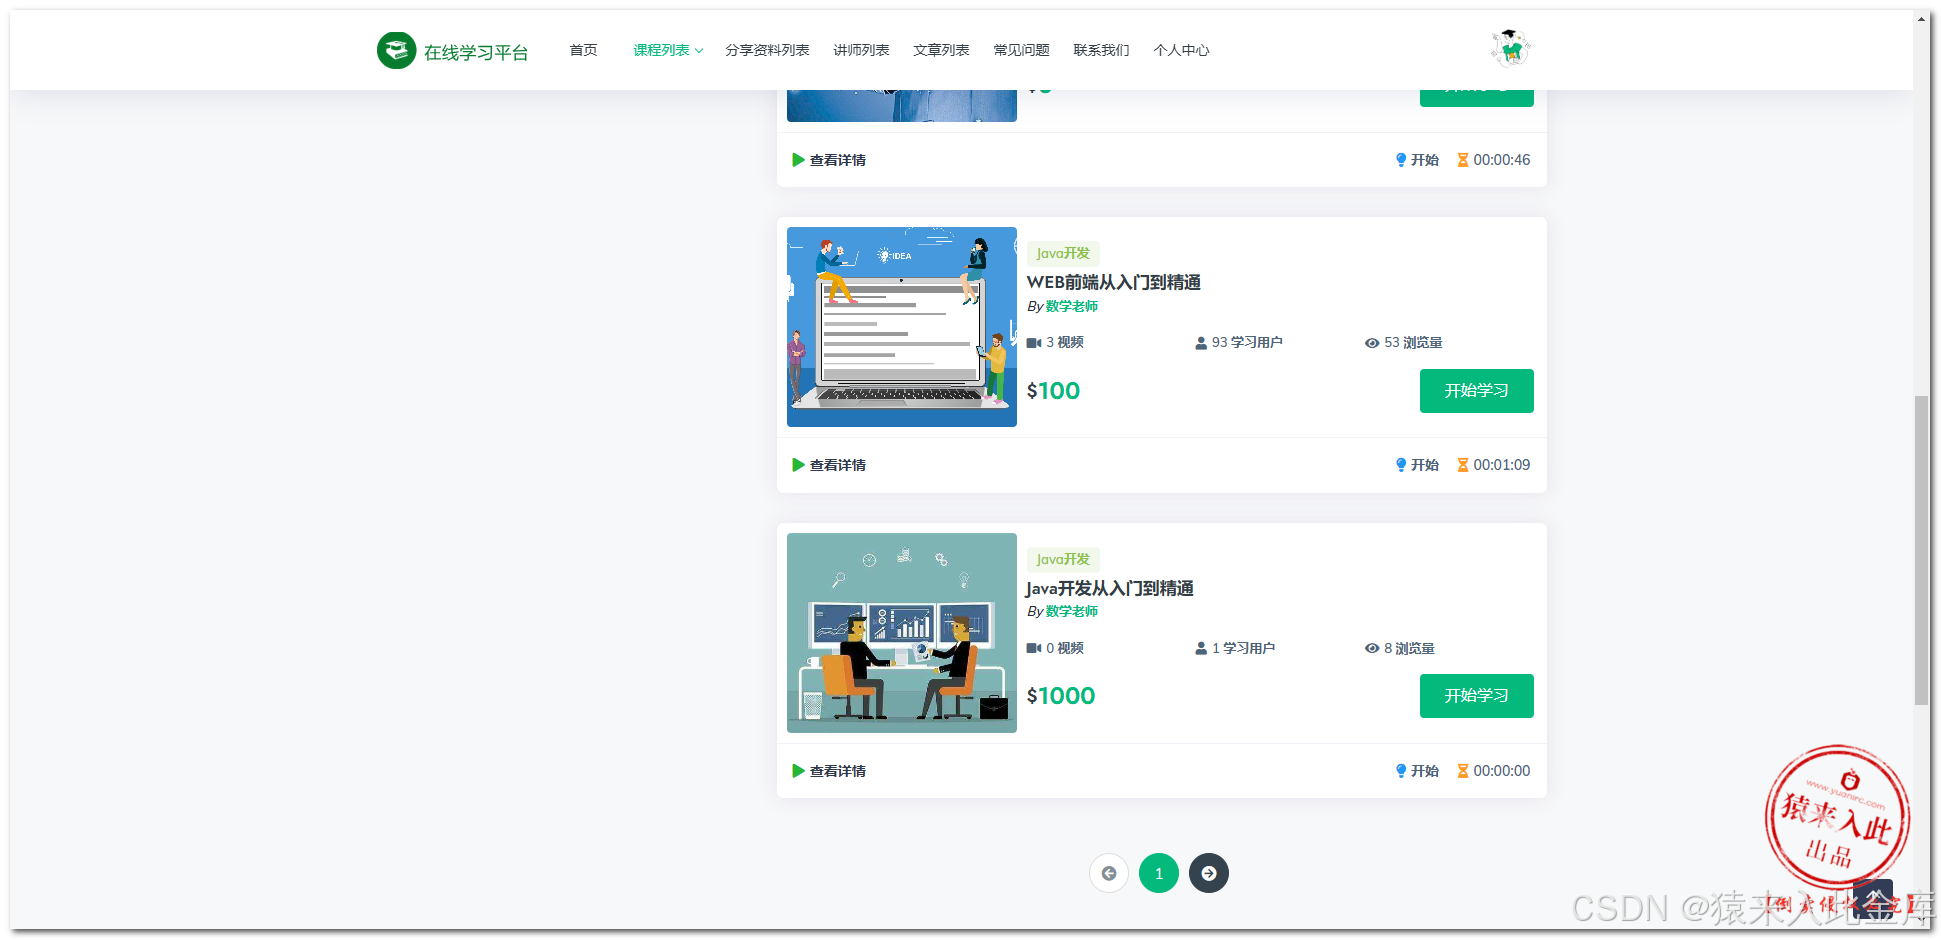Click the user avatar at top right
The image size is (1941, 940).
pyautogui.click(x=1509, y=46)
